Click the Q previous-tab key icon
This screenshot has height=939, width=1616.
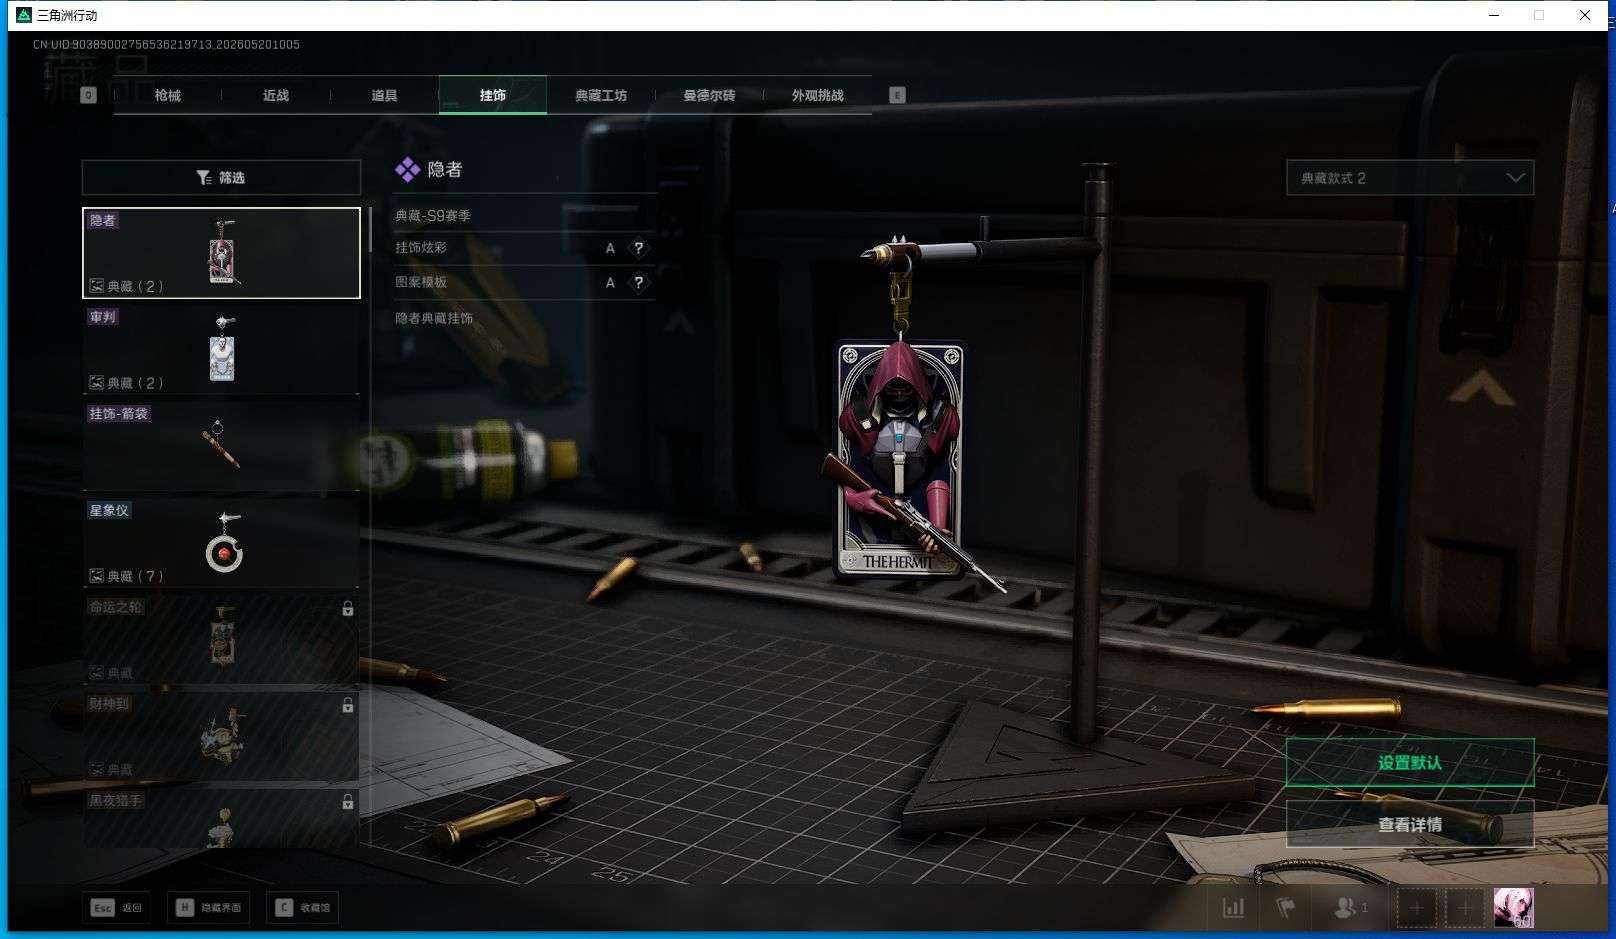pos(88,95)
